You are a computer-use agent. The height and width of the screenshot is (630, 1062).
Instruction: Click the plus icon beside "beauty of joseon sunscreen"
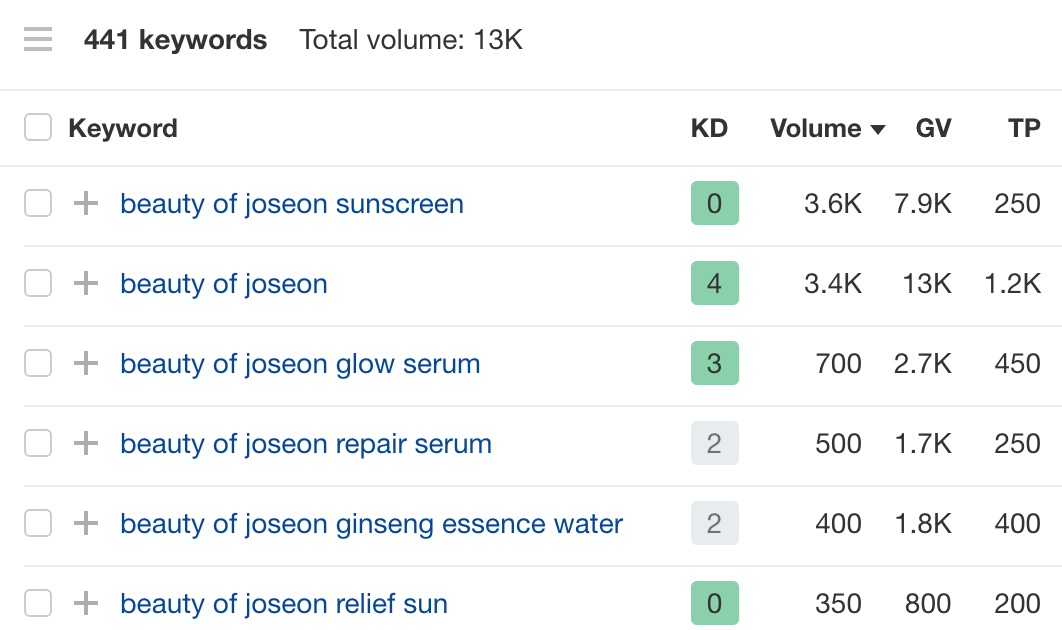click(x=86, y=203)
